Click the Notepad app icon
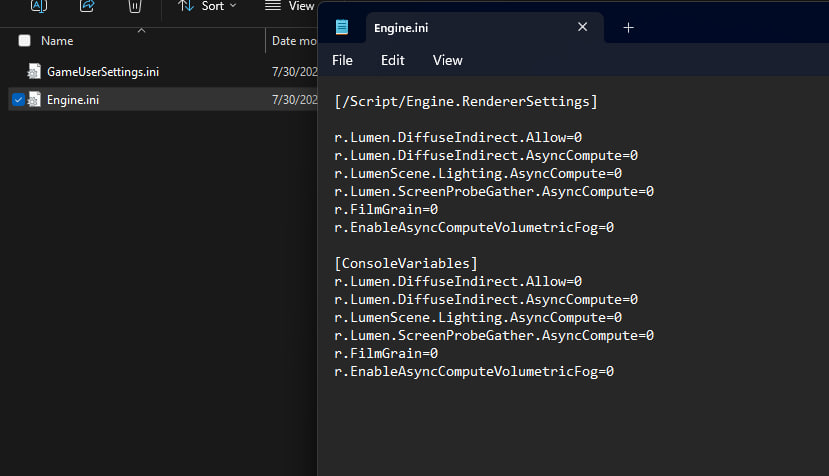The width and height of the screenshot is (829, 476). pos(342,27)
